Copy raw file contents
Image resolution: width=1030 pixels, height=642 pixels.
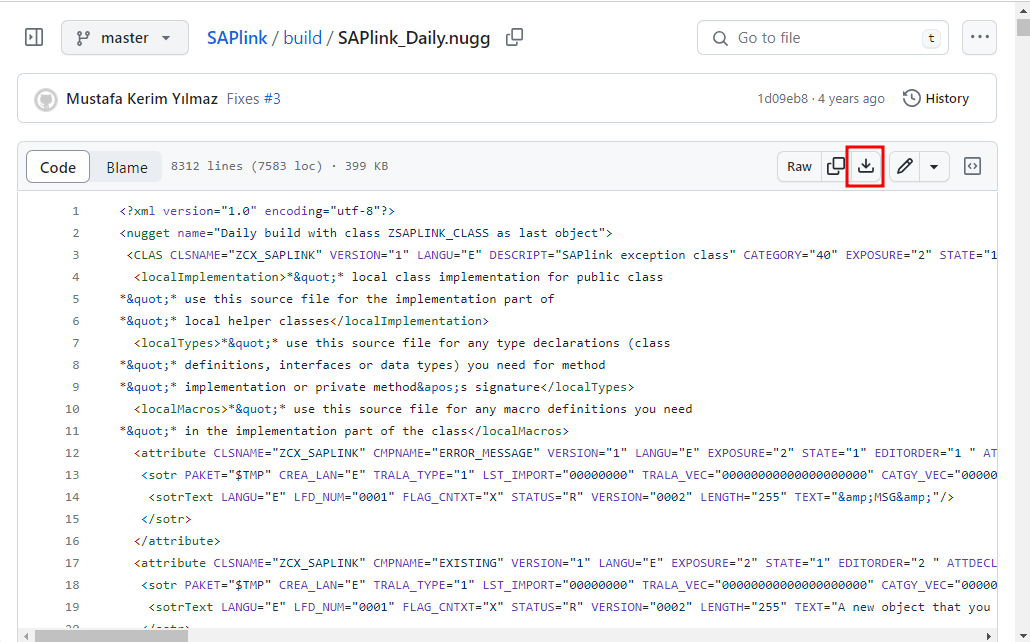click(x=836, y=167)
